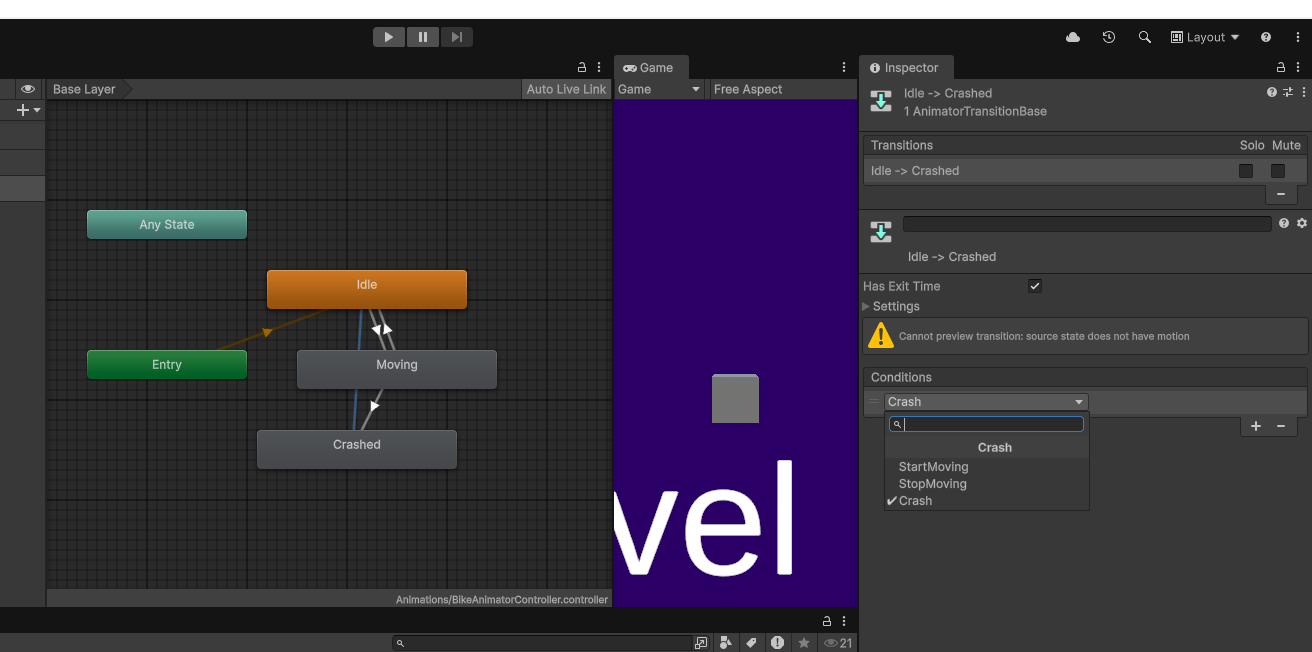Switch to the Game tab
The image size is (1312, 652).
(x=651, y=67)
